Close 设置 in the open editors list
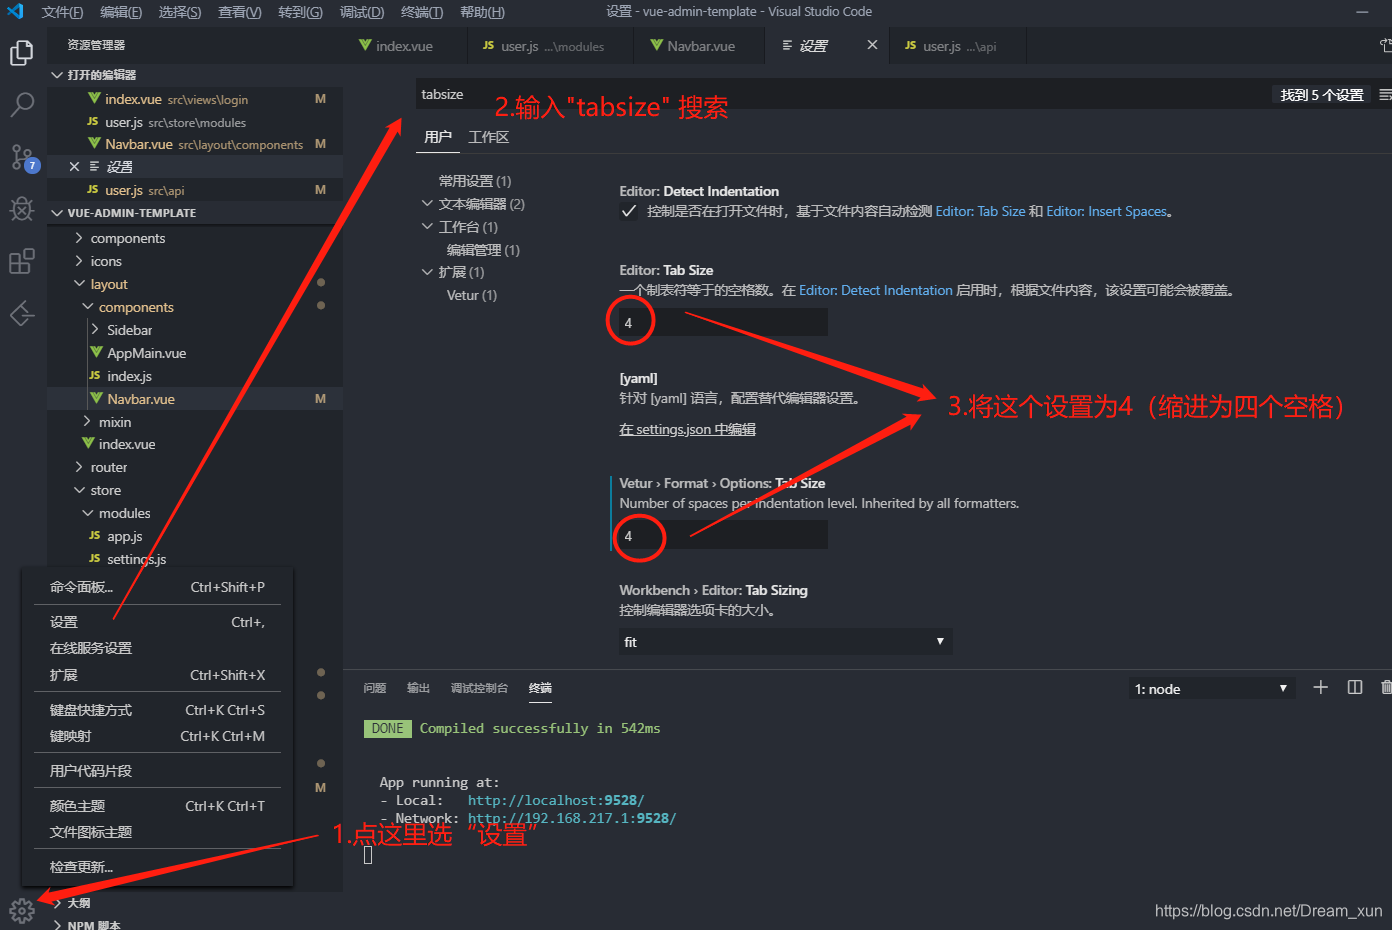This screenshot has width=1392, height=930. point(74,167)
